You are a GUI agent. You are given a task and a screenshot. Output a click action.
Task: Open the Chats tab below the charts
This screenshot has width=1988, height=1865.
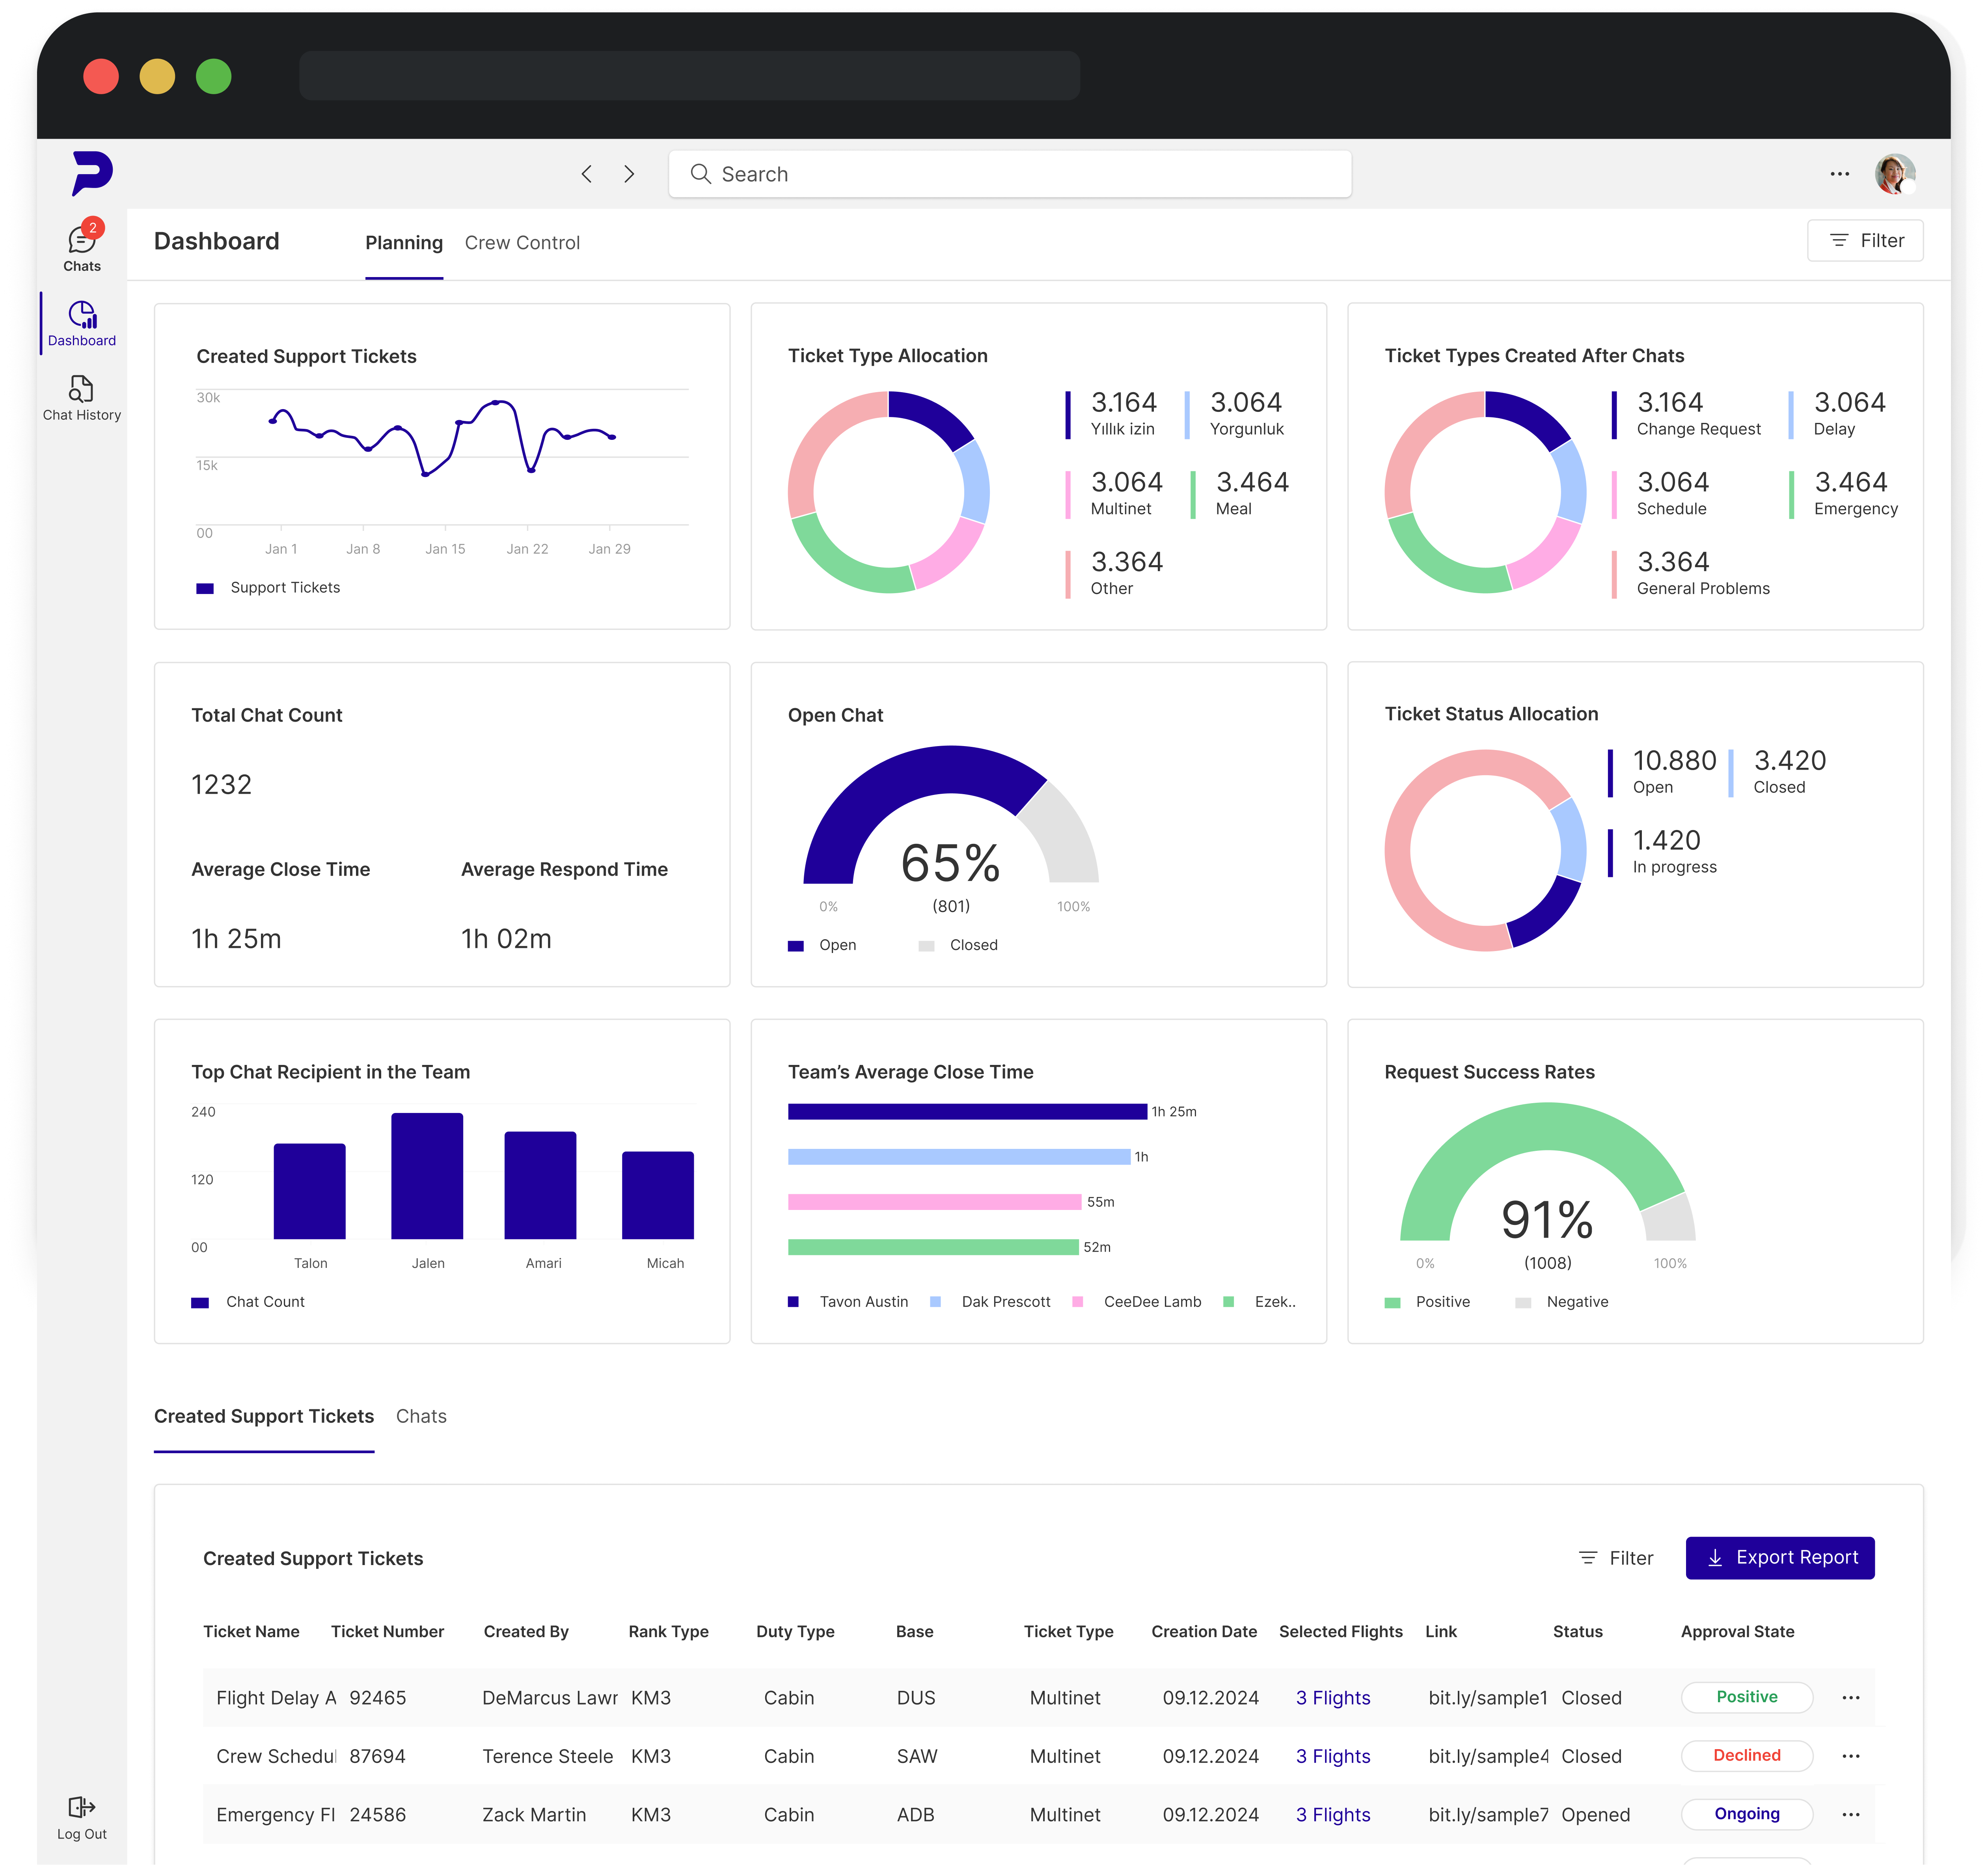[421, 1416]
